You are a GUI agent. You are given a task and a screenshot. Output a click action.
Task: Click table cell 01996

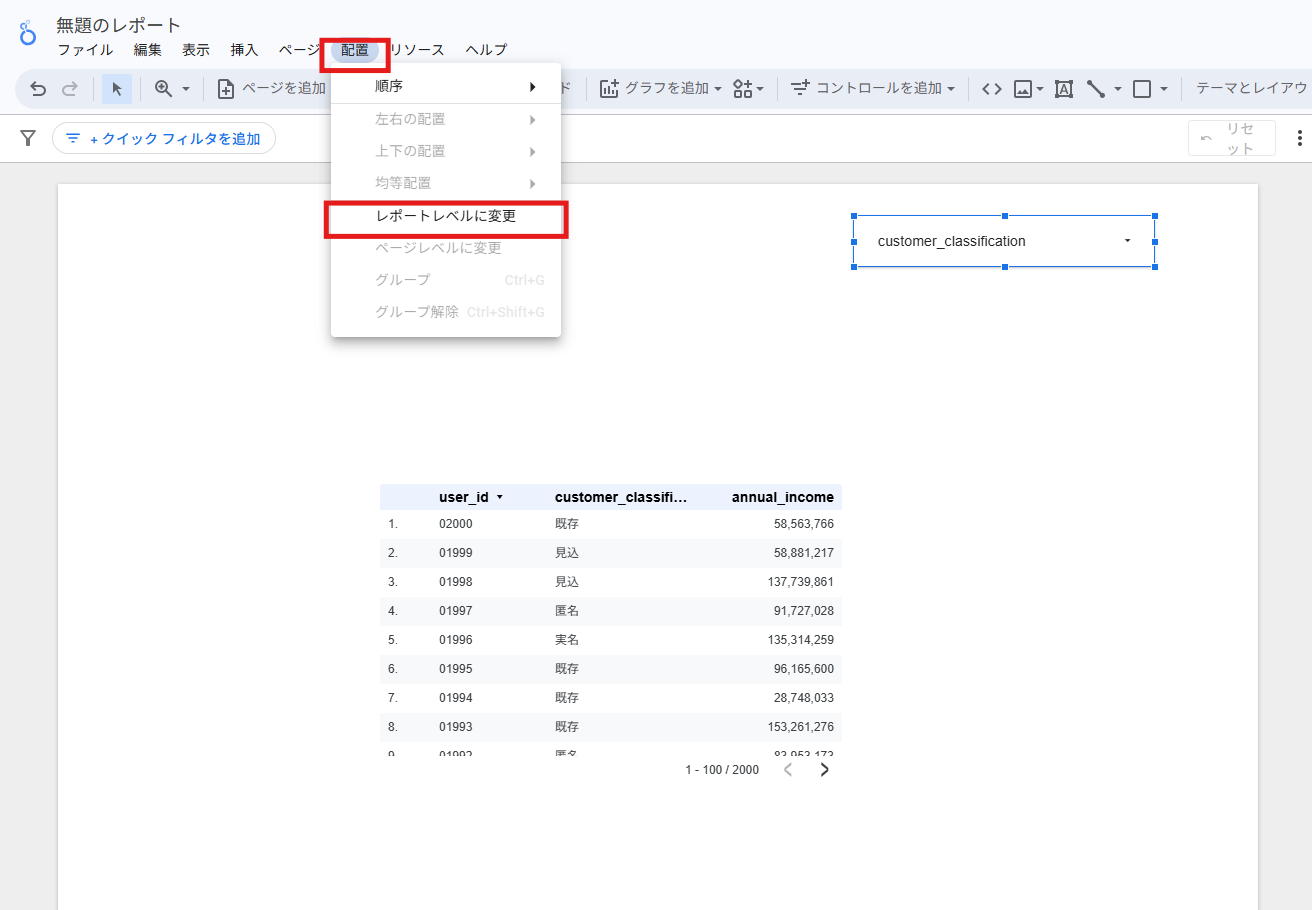tap(455, 640)
